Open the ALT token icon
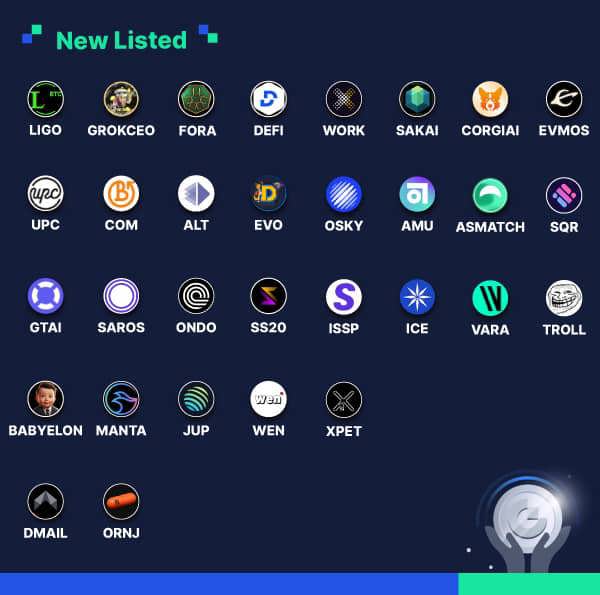 pyautogui.click(x=196, y=194)
